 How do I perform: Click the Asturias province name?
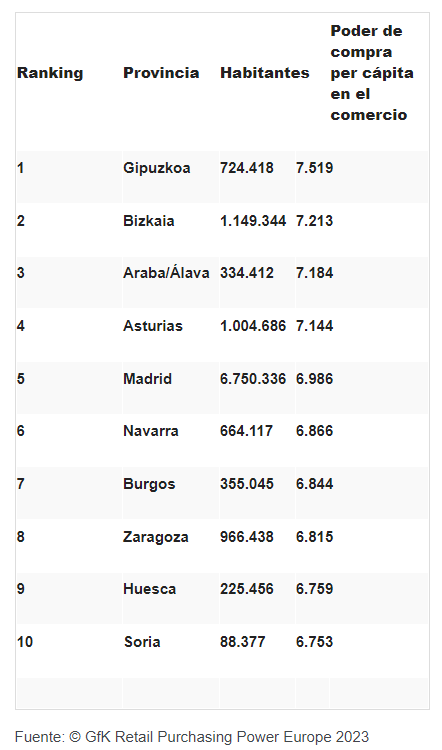coord(153,326)
